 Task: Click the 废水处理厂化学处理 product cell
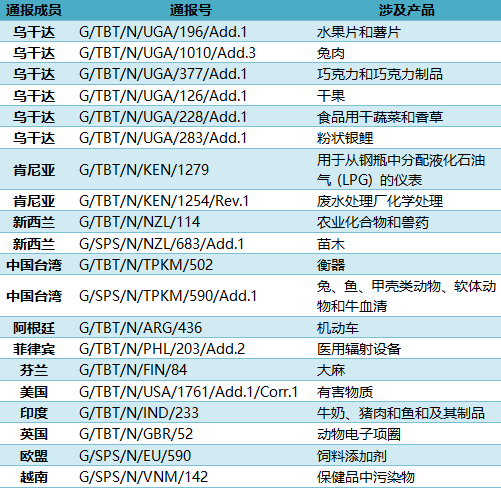(x=380, y=201)
